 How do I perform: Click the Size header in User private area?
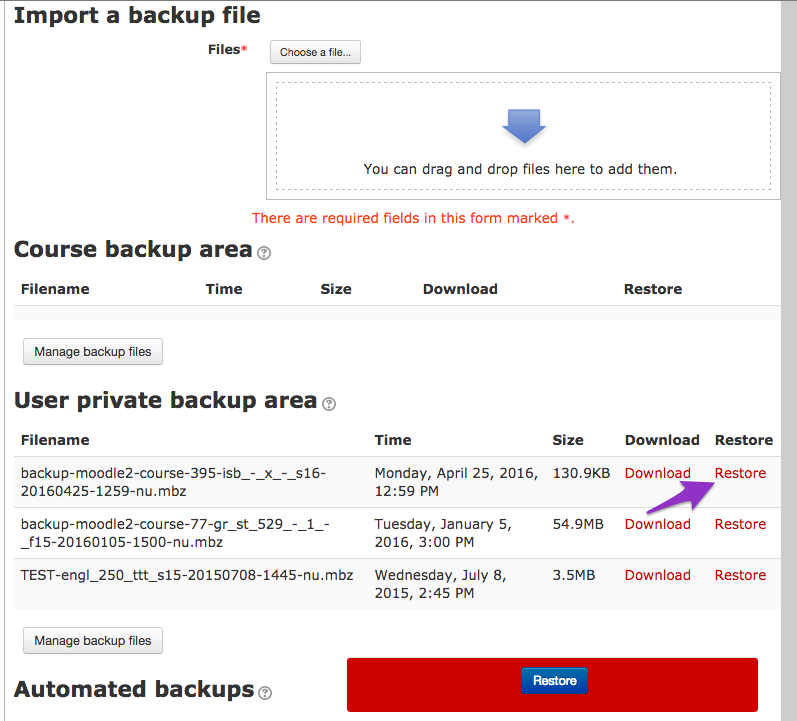pyautogui.click(x=568, y=440)
